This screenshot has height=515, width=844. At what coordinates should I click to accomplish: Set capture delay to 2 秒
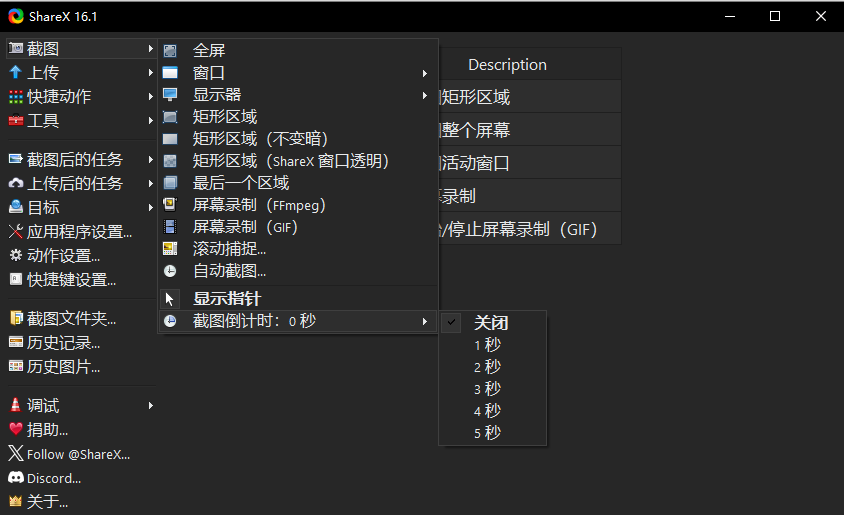[493, 367]
